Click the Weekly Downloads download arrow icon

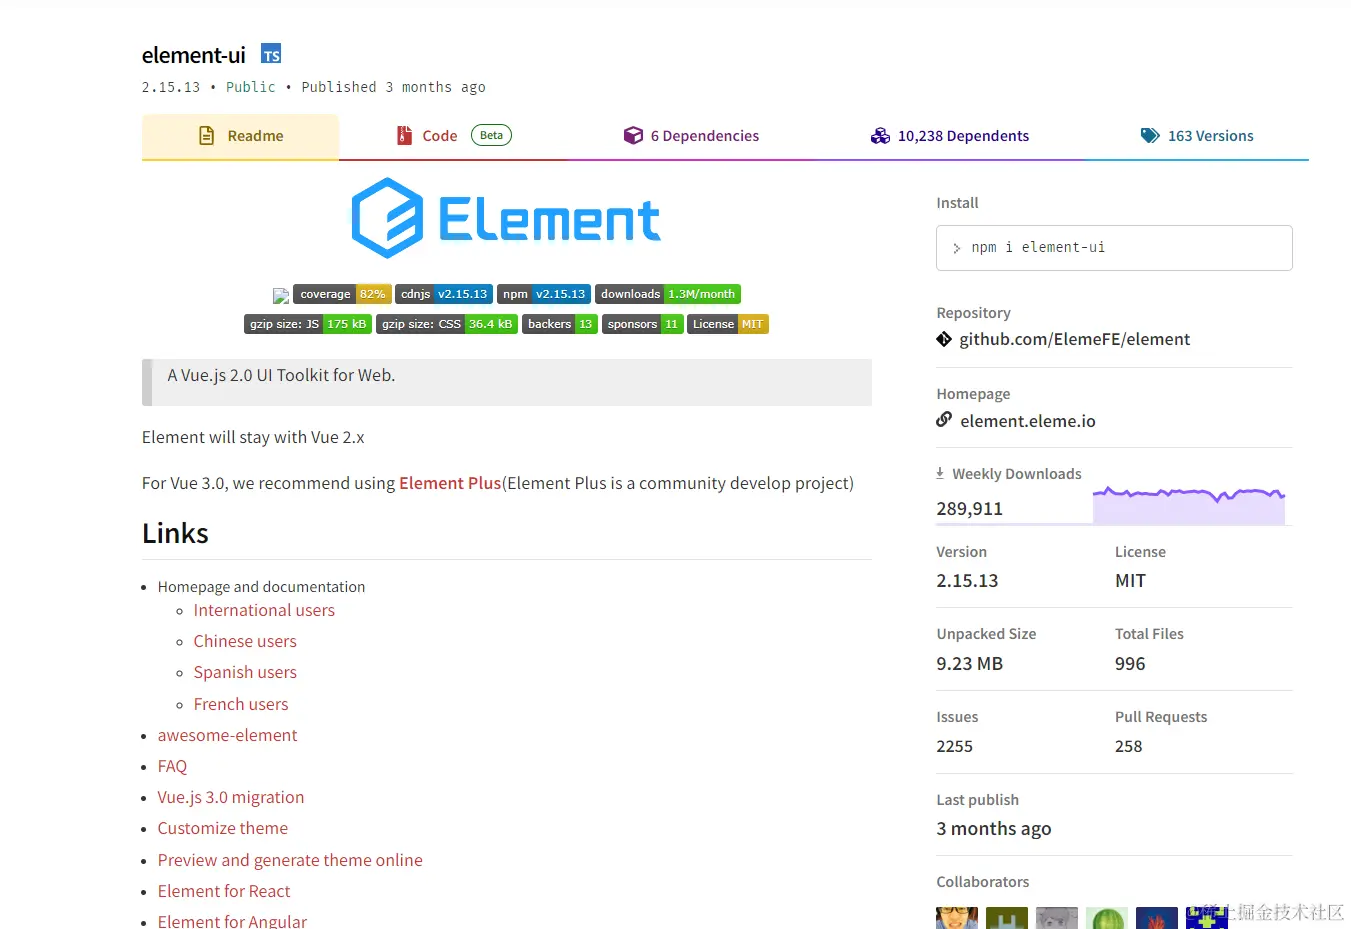[x=940, y=473]
